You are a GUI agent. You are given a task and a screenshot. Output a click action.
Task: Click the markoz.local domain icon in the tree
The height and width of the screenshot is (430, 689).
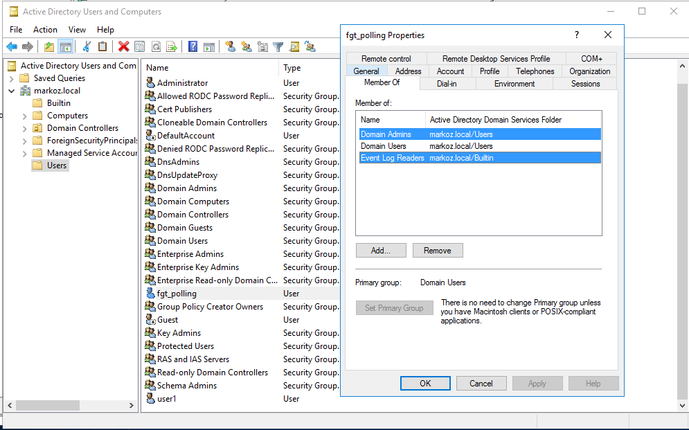pos(26,90)
